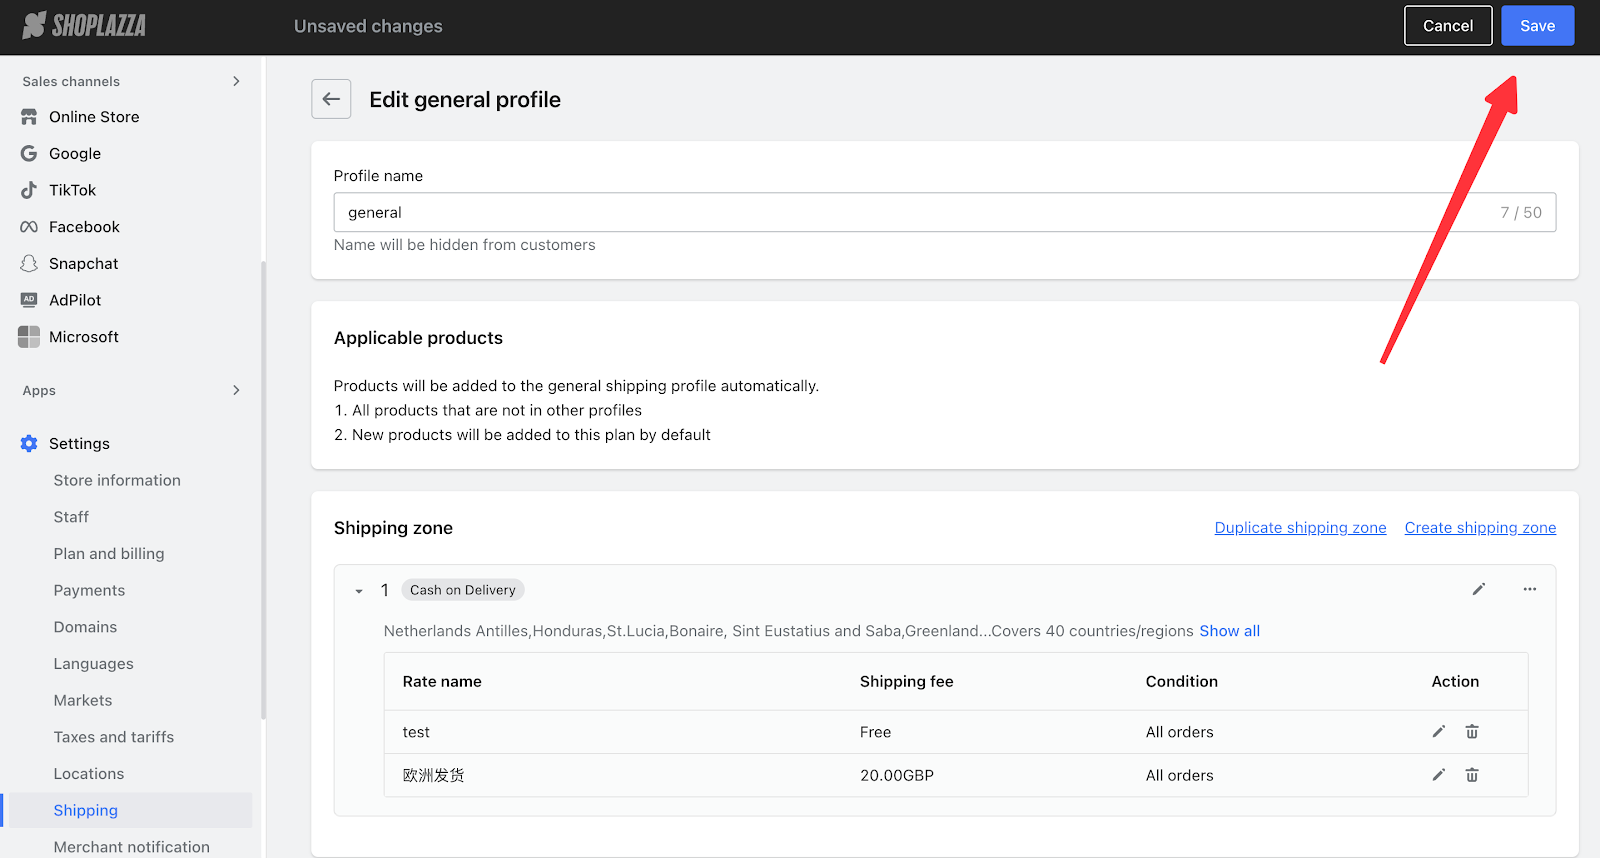Save the unsaved changes
The height and width of the screenshot is (858, 1600).
tap(1537, 26)
